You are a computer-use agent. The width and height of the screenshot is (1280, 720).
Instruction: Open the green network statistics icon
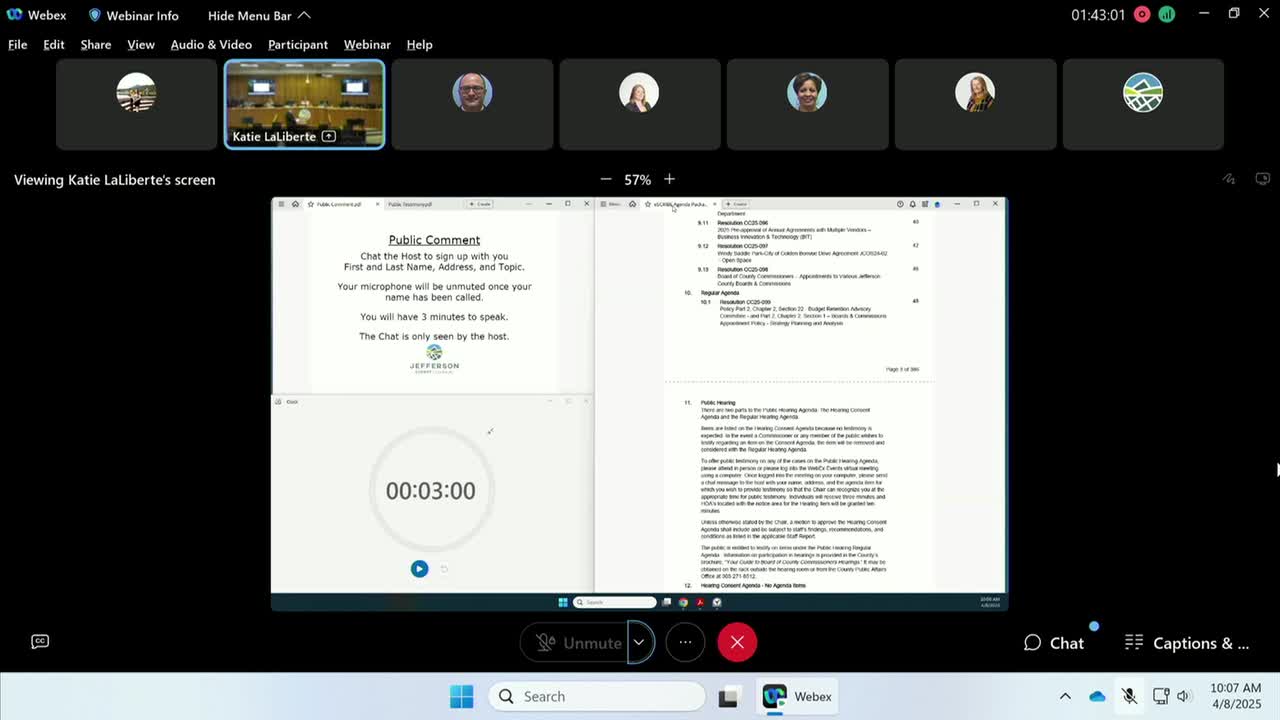click(1167, 15)
